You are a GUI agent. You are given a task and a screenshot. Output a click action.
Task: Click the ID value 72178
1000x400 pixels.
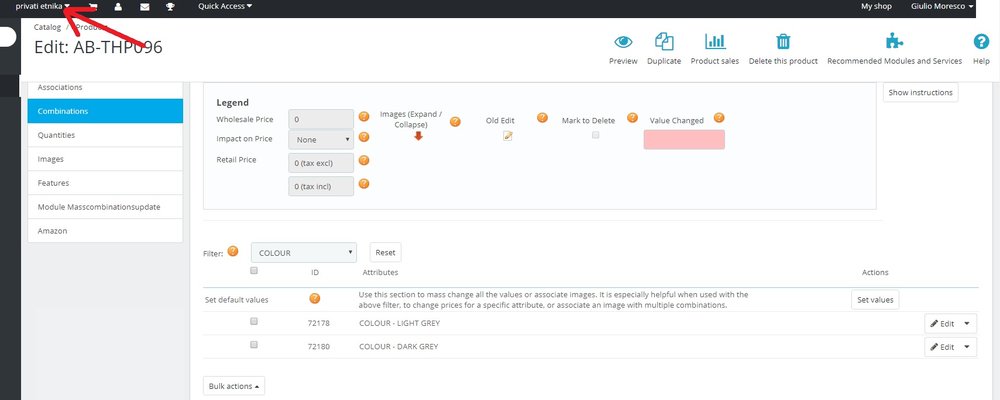[318, 323]
